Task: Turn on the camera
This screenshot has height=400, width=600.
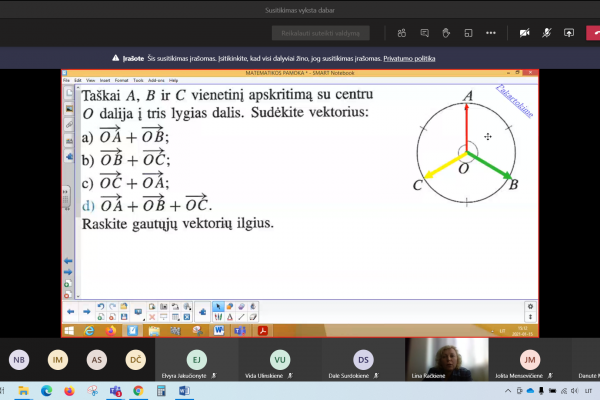Action: [524, 33]
